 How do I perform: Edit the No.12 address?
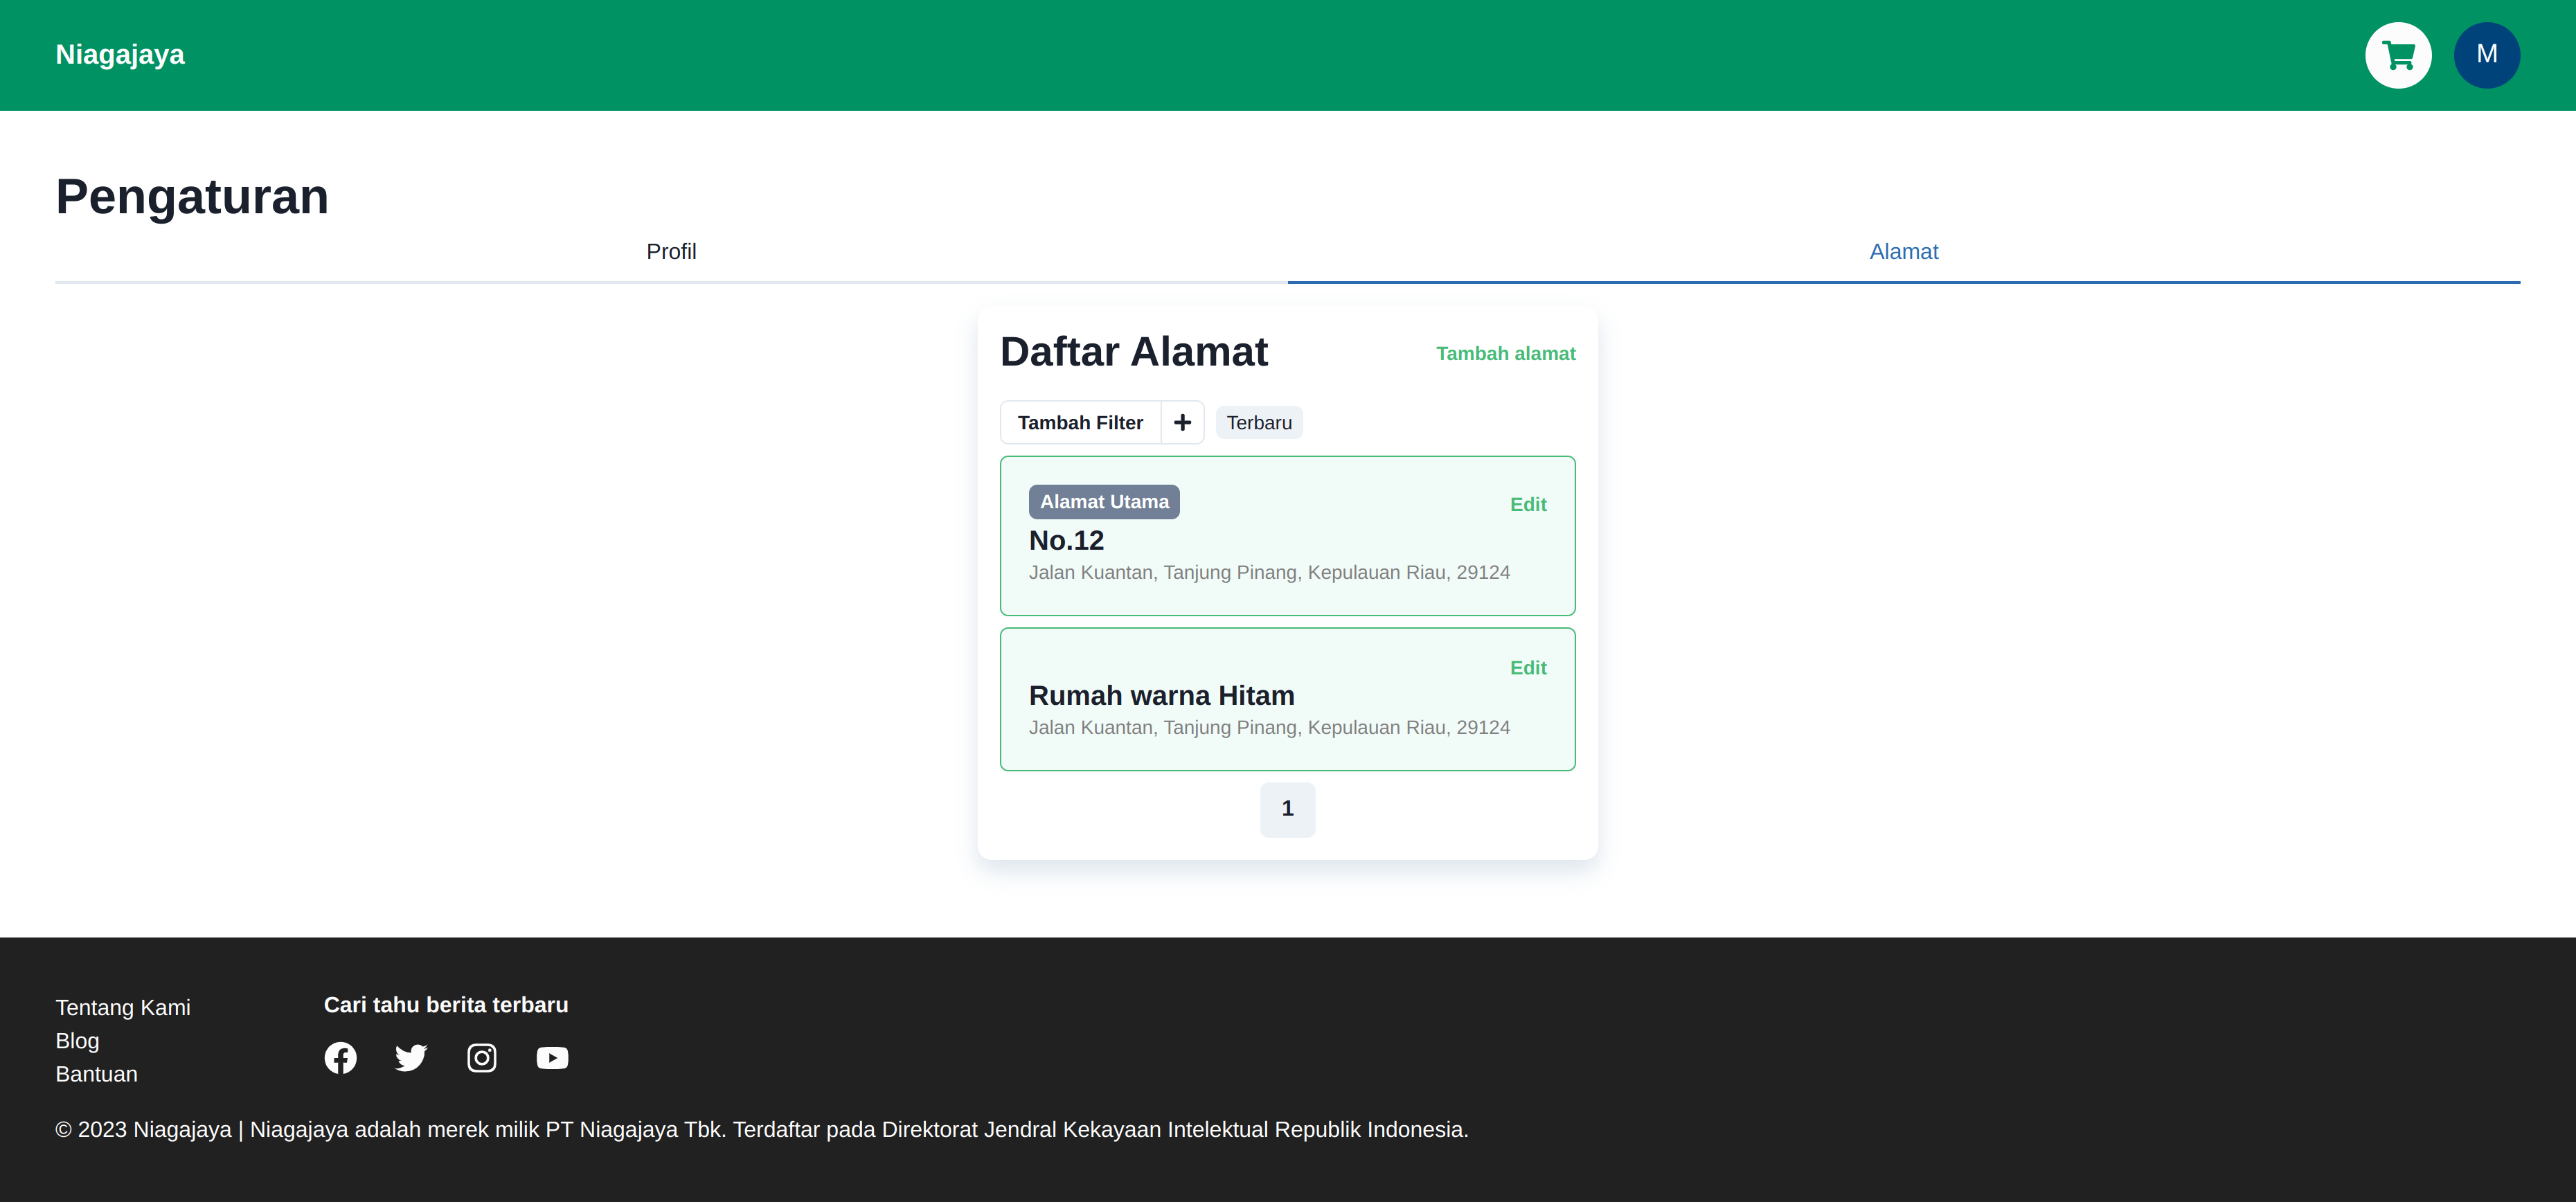point(1527,505)
